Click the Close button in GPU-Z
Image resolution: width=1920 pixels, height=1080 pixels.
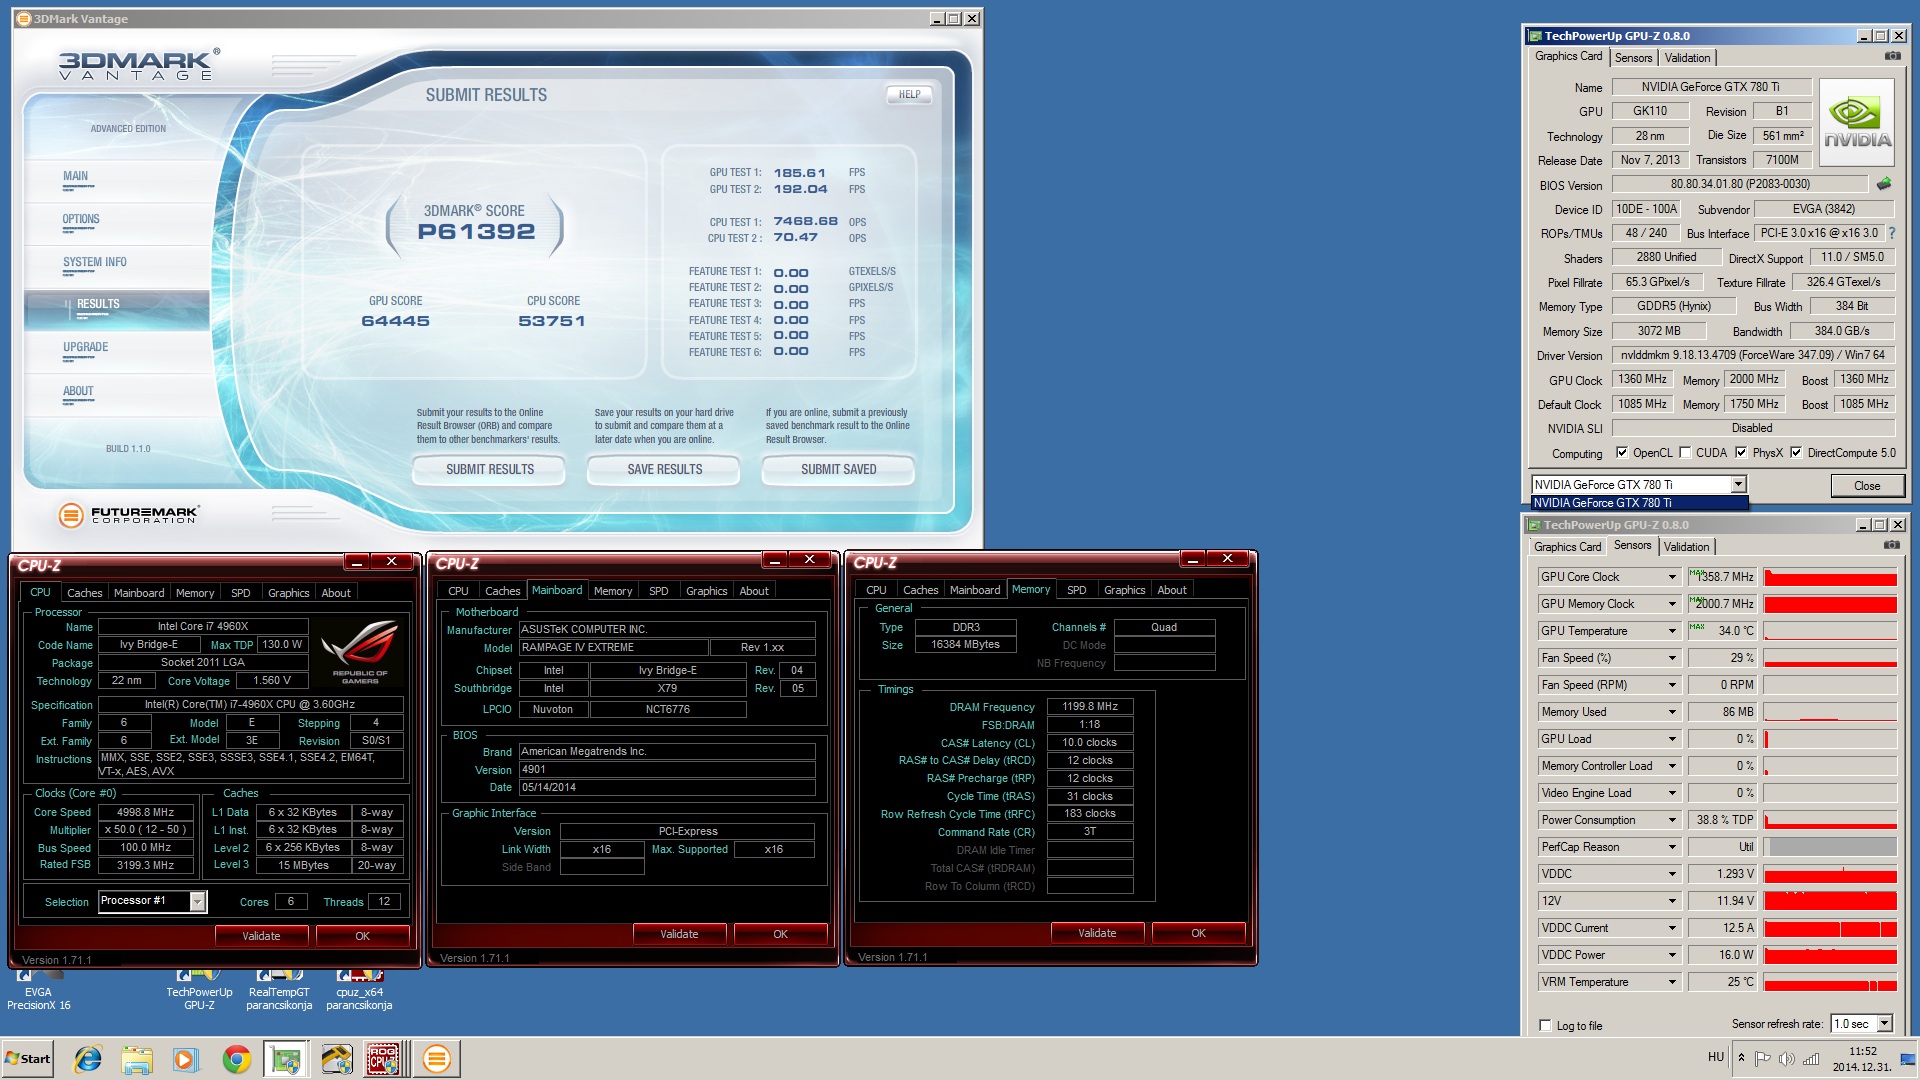(1866, 485)
